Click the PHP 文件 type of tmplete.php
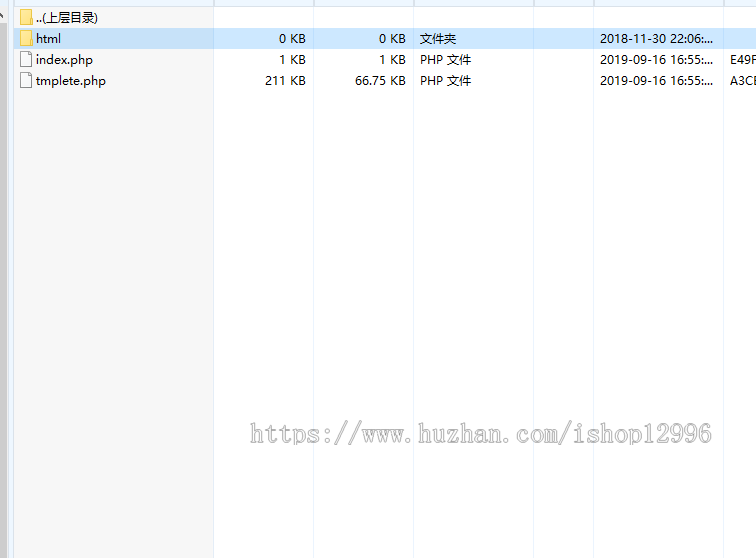Image resolution: width=756 pixels, height=558 pixels. click(446, 81)
